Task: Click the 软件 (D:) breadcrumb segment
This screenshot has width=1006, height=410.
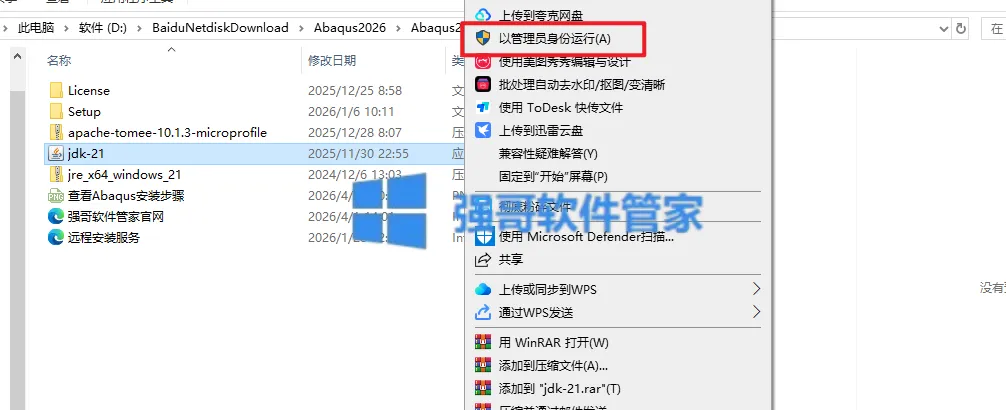Action: click(x=103, y=28)
